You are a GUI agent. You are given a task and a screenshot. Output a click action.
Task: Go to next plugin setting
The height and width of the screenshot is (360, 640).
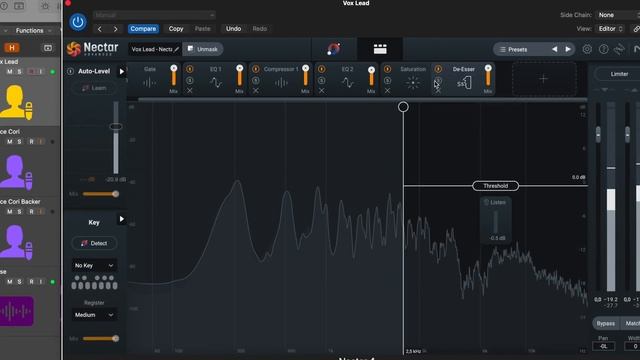point(116,29)
